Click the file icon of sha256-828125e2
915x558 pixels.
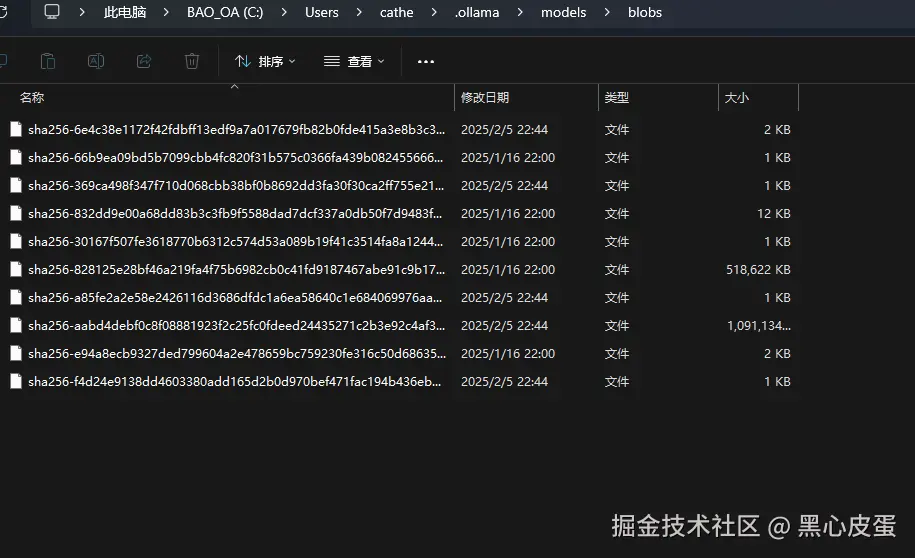coord(16,270)
